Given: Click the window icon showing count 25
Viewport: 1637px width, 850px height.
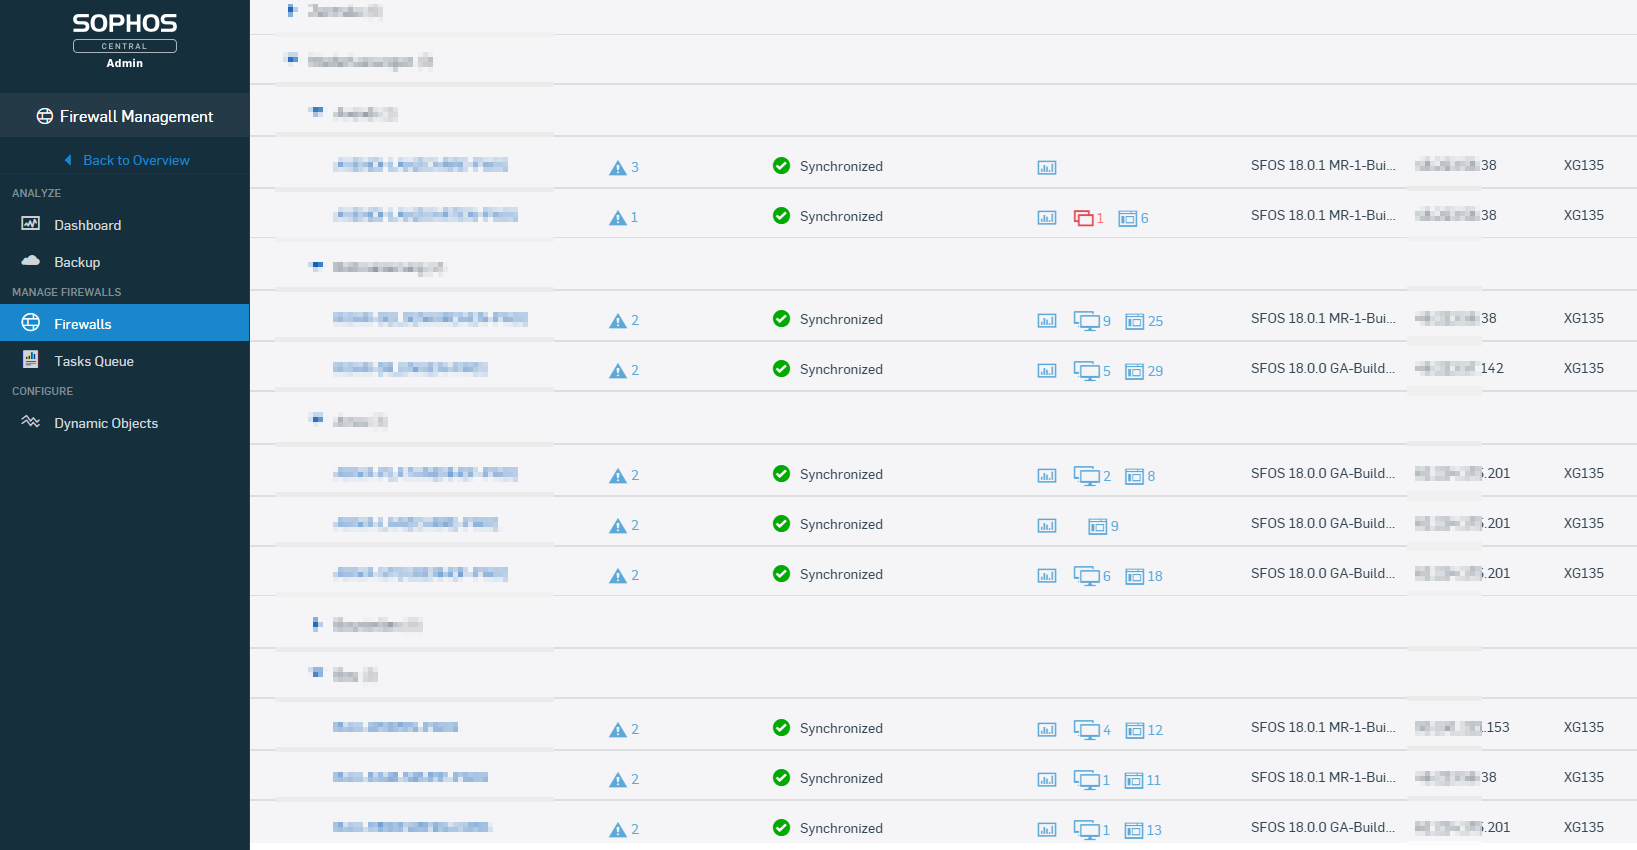Looking at the screenshot, I should pos(1135,321).
